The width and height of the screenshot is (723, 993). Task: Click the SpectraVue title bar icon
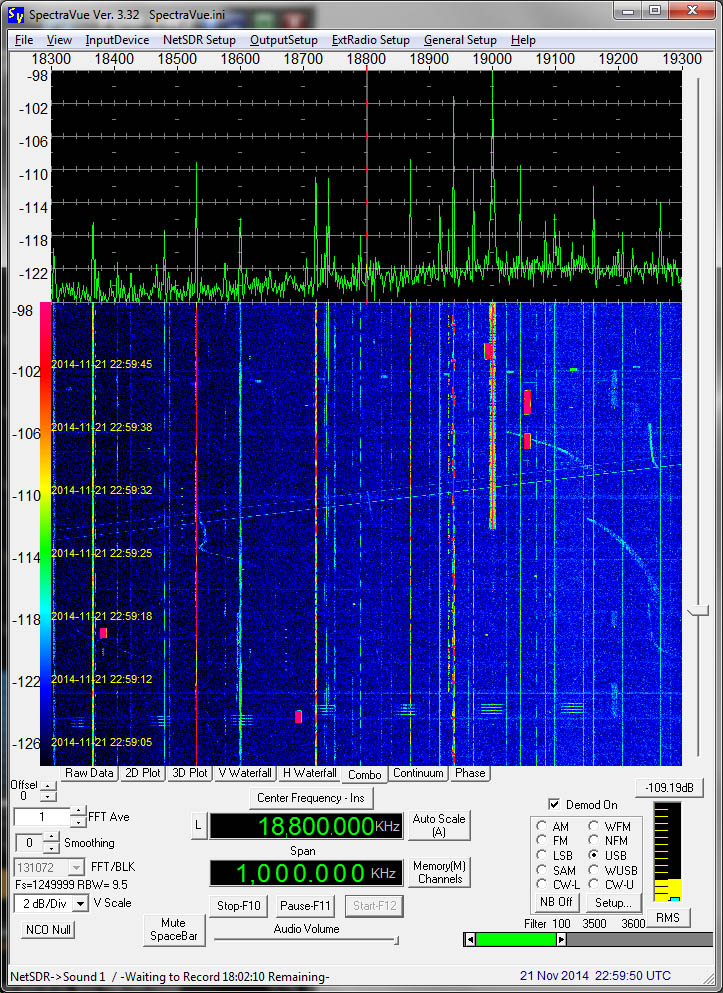tap(16, 14)
